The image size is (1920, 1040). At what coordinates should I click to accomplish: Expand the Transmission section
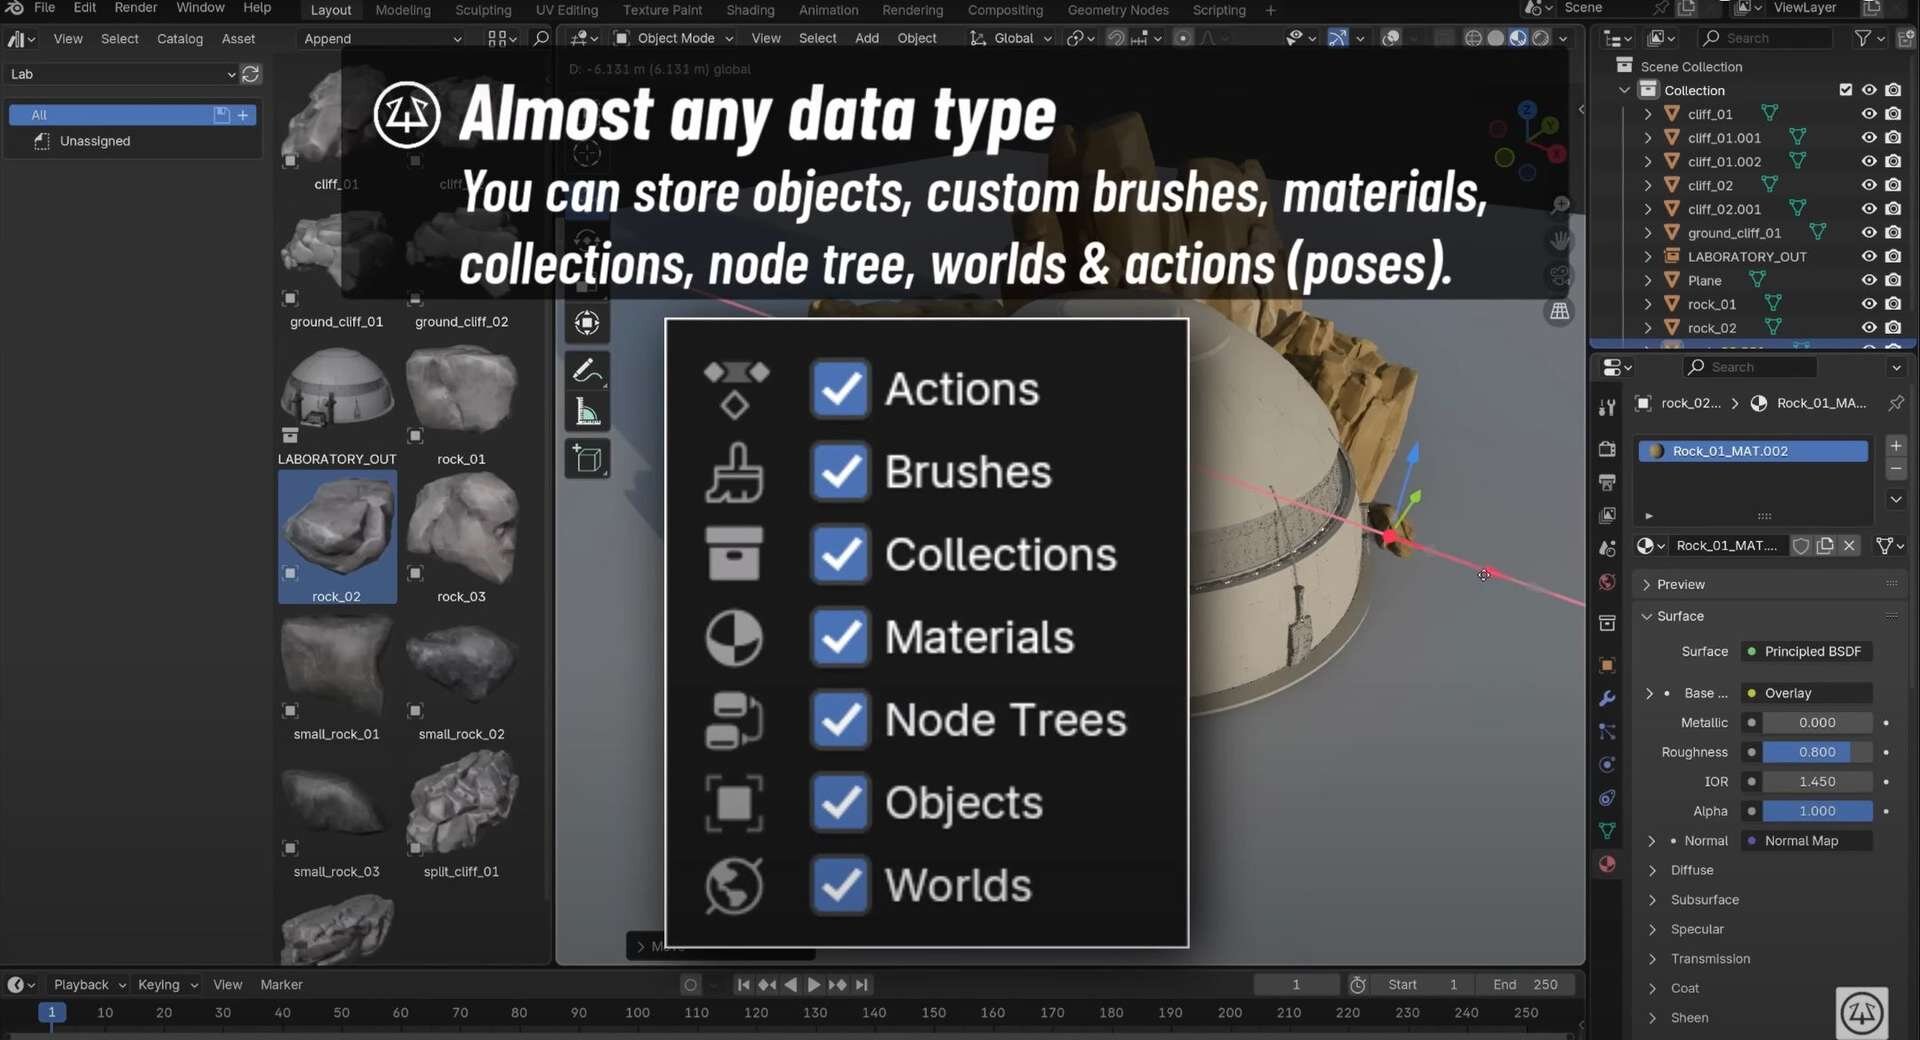click(1710, 959)
